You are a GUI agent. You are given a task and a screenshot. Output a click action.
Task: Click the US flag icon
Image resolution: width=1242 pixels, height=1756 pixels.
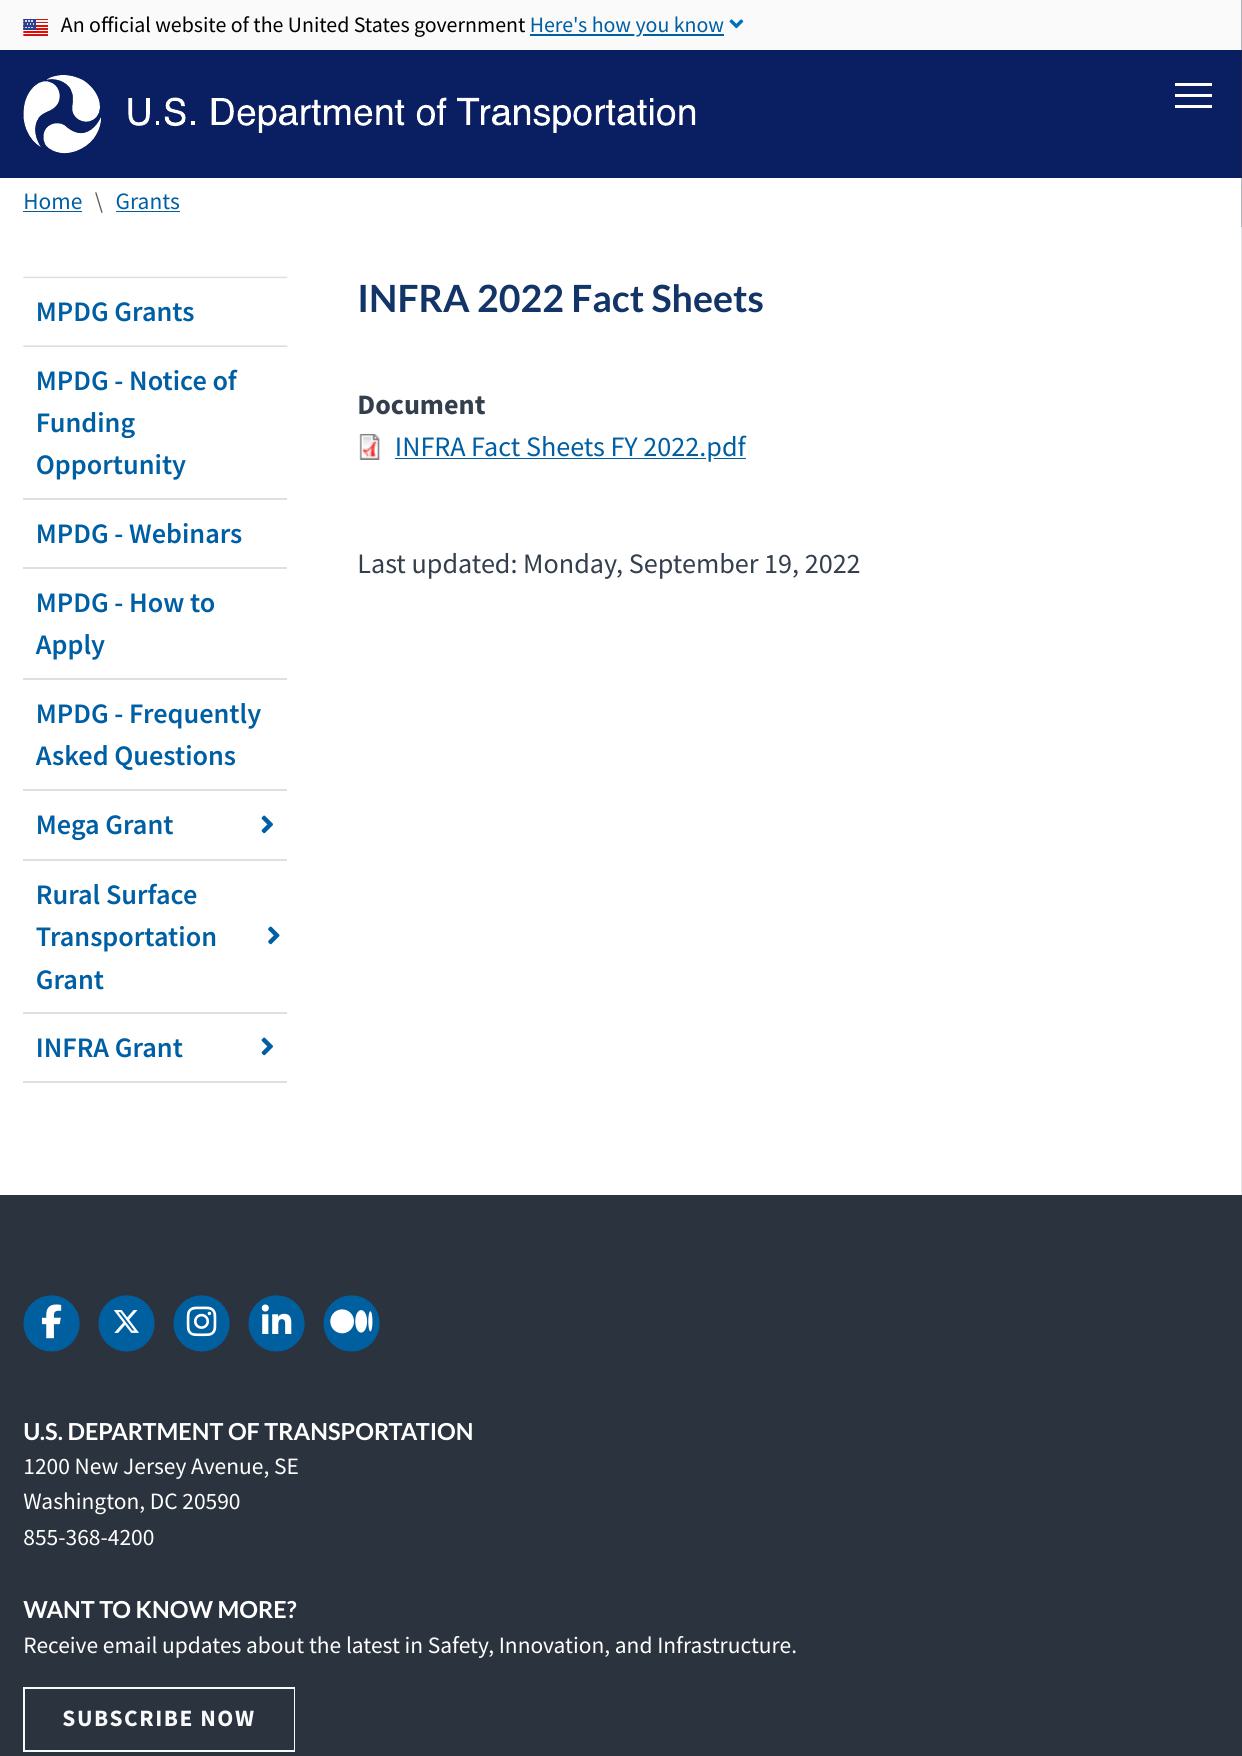coord(35,26)
